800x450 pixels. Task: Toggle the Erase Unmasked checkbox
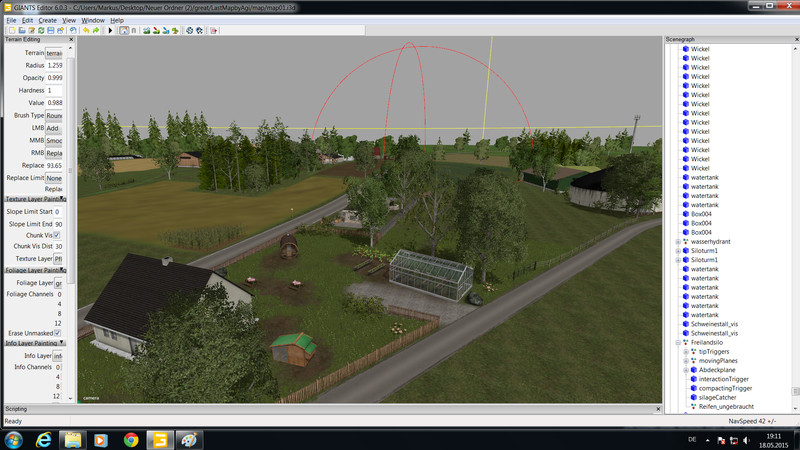tap(57, 332)
